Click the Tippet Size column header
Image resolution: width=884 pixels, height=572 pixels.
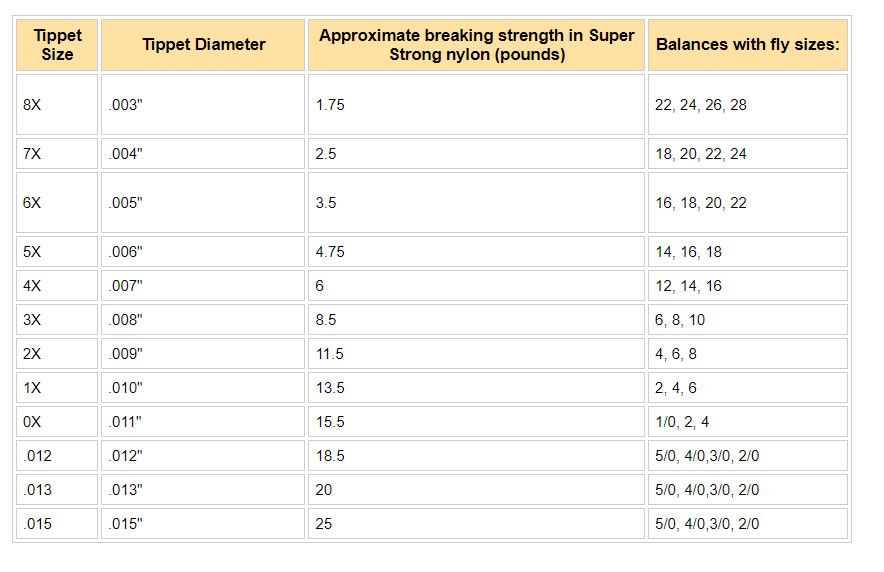coord(57,45)
